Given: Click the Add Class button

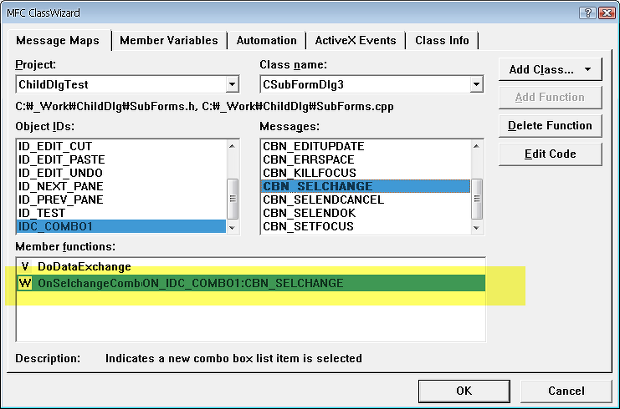Looking at the screenshot, I should [x=550, y=70].
